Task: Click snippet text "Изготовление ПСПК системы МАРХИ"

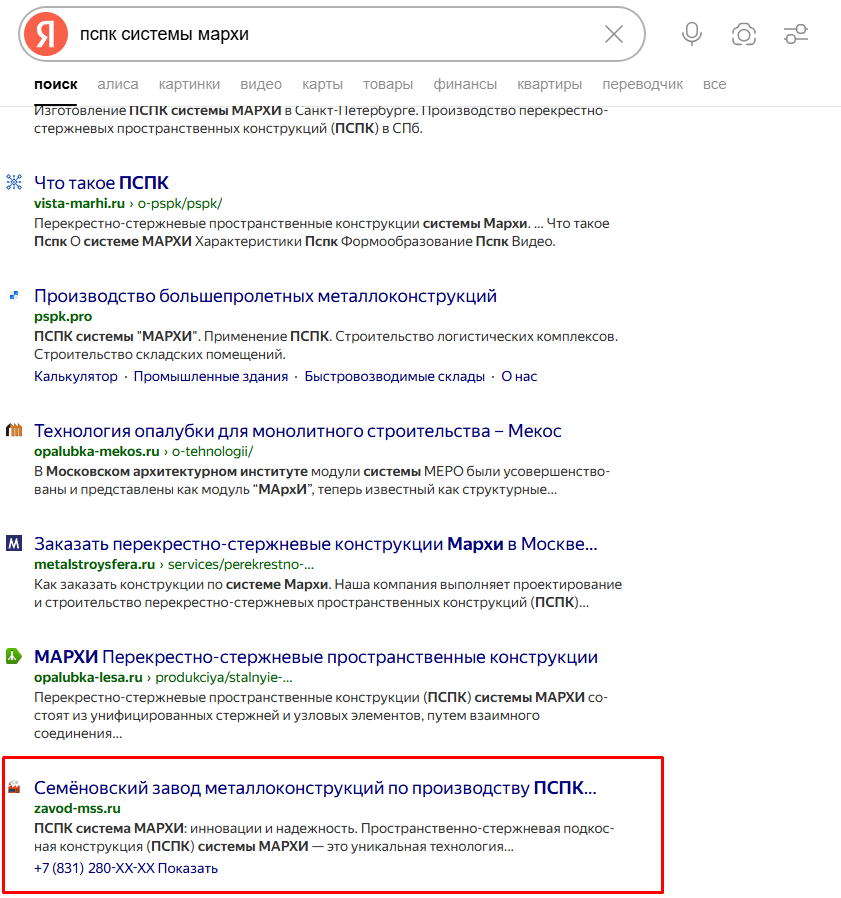Action: (158, 111)
